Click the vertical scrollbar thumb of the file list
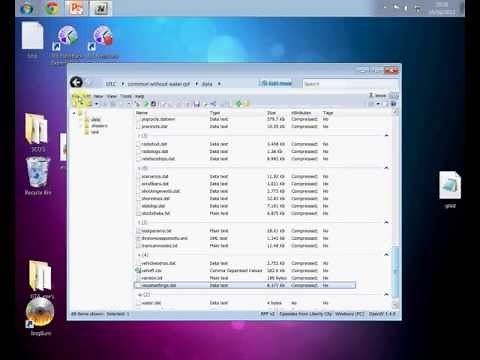 pyautogui.click(x=396, y=272)
